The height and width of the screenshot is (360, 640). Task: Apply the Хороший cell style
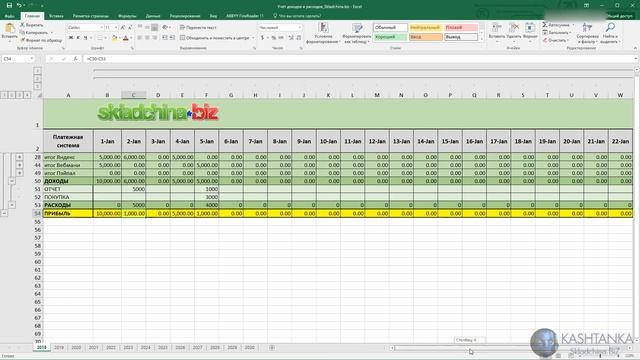click(390, 37)
